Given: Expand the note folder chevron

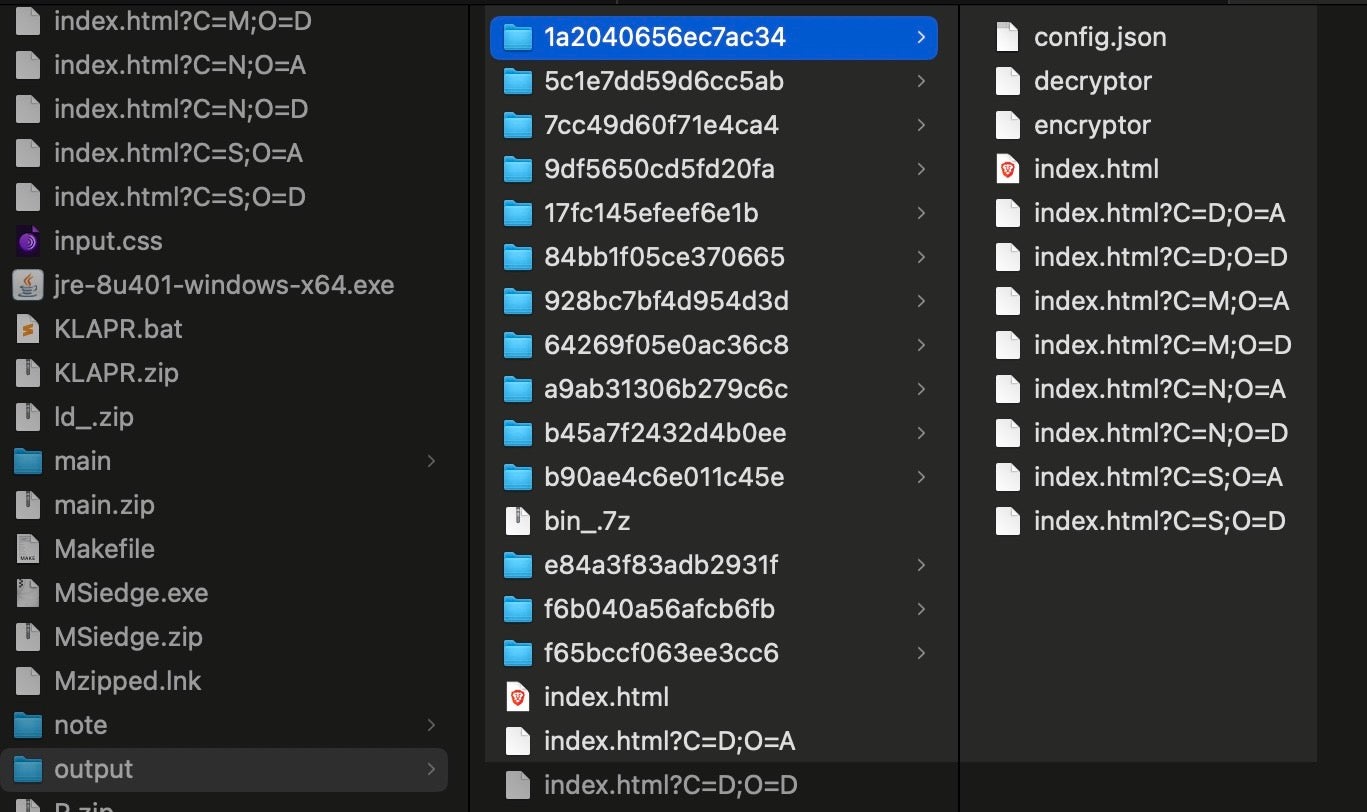Looking at the screenshot, I should (431, 725).
